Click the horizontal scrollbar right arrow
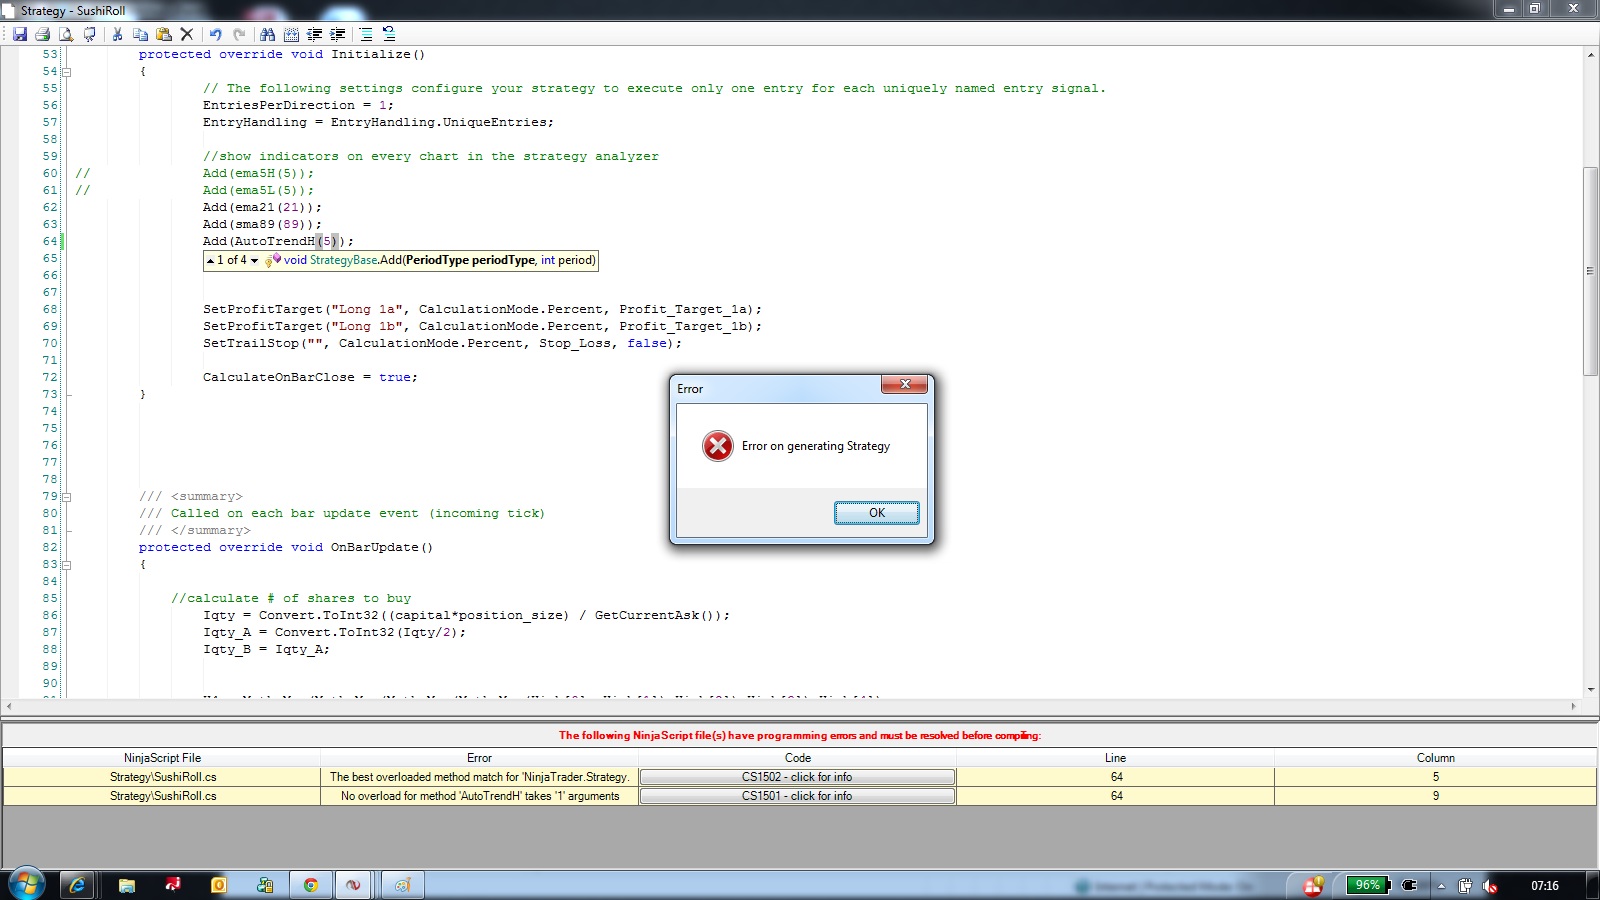 1573,706
